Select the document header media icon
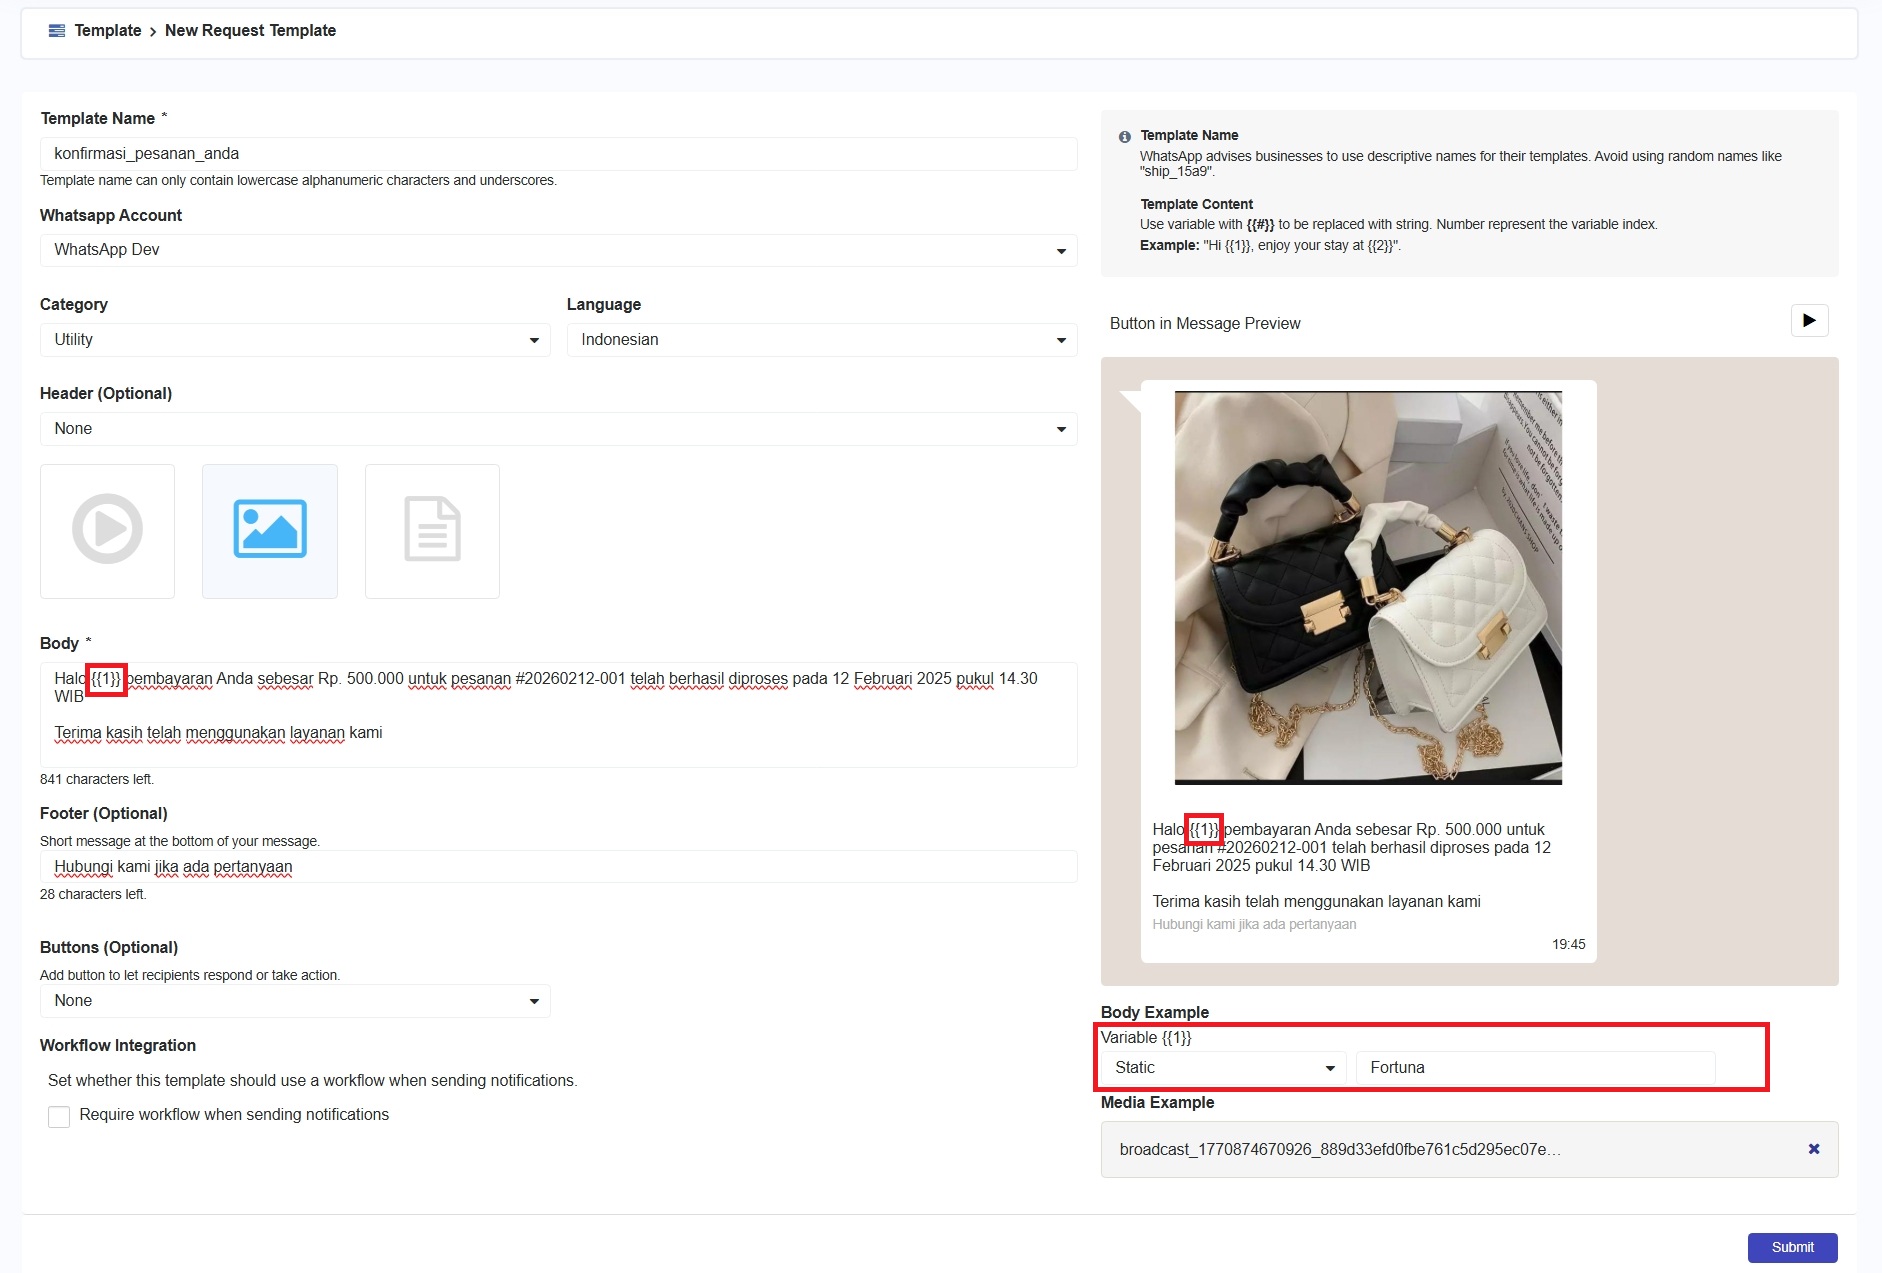Image resolution: width=1882 pixels, height=1273 pixels. 432,530
